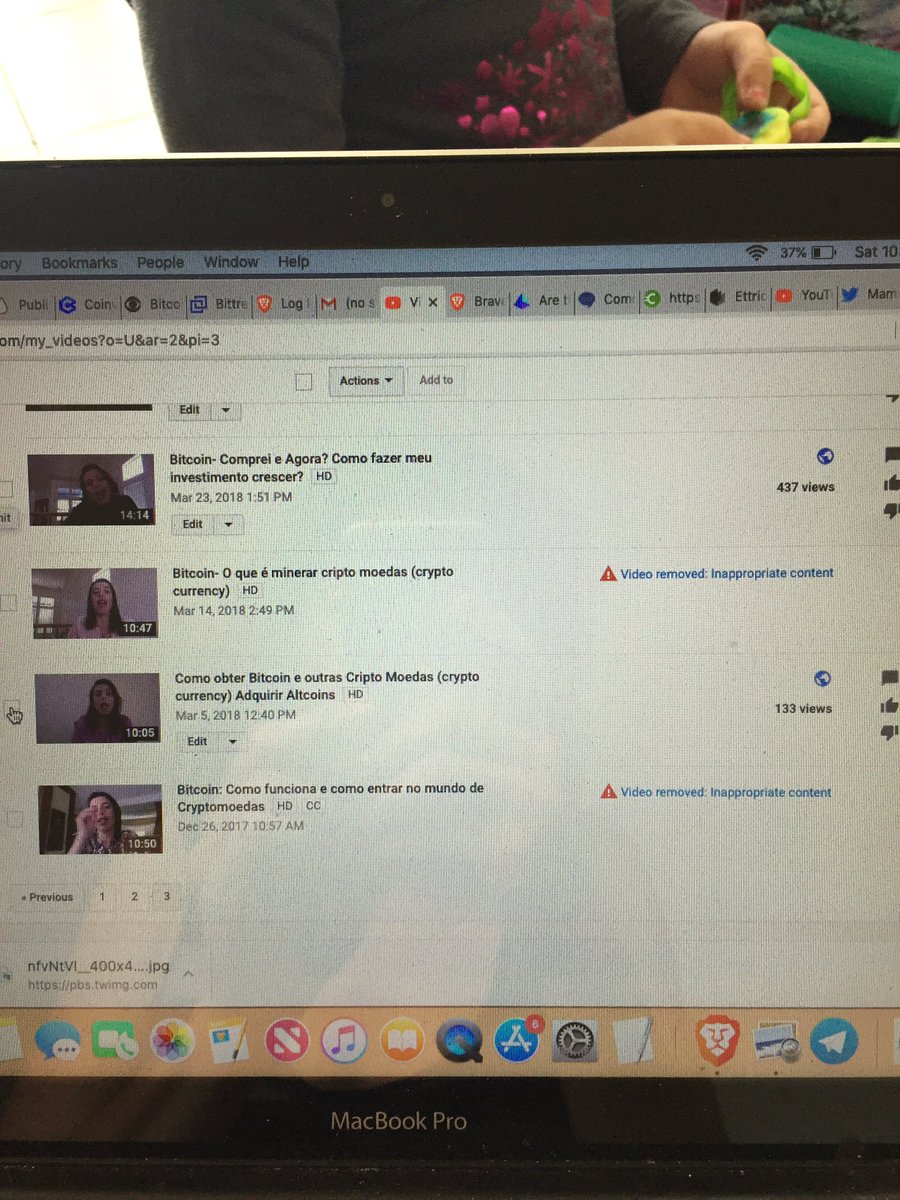Click the battery icon in the menu bar
Screen dimensions: 900x1200
coord(823,253)
